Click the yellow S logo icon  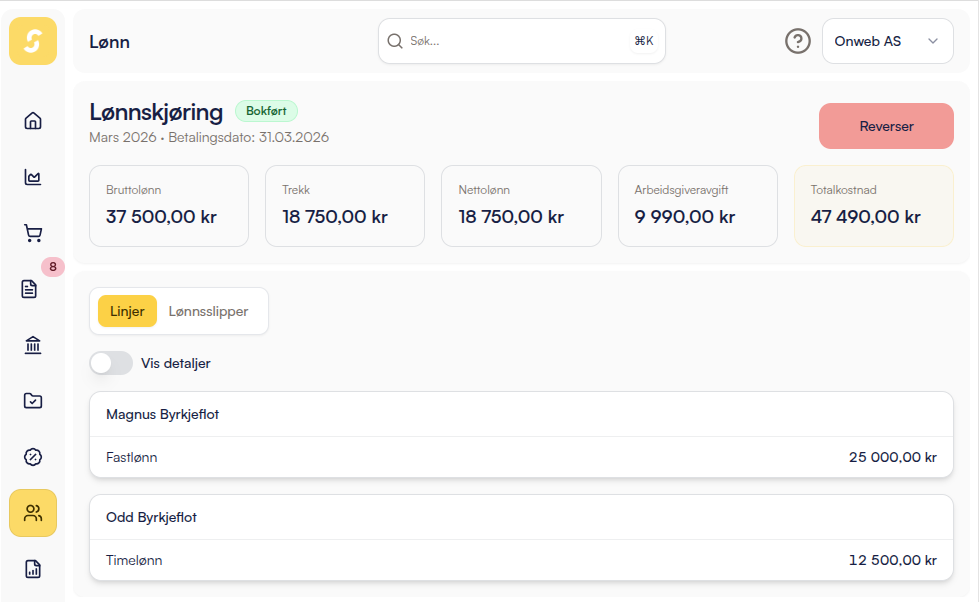(x=33, y=41)
